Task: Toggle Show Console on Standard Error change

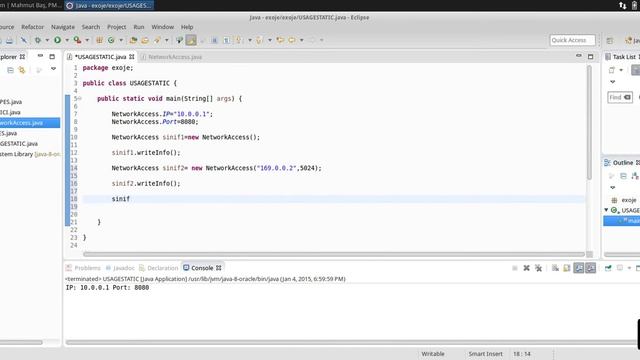Action: [x=591, y=268]
